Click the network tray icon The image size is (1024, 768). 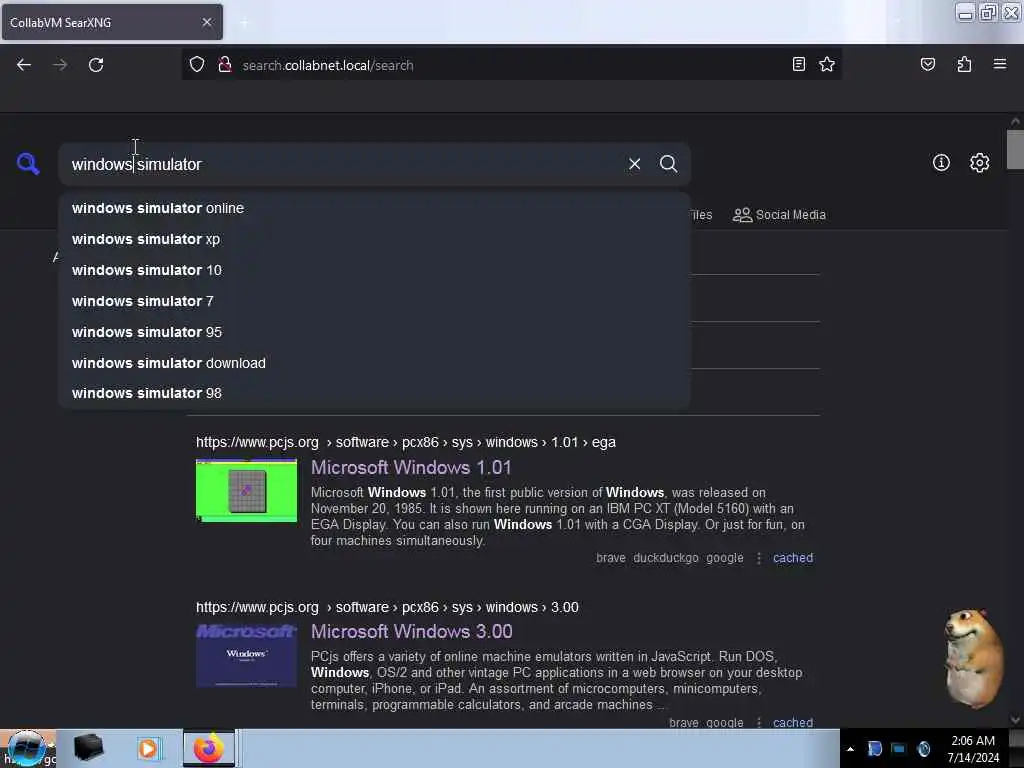click(899, 749)
